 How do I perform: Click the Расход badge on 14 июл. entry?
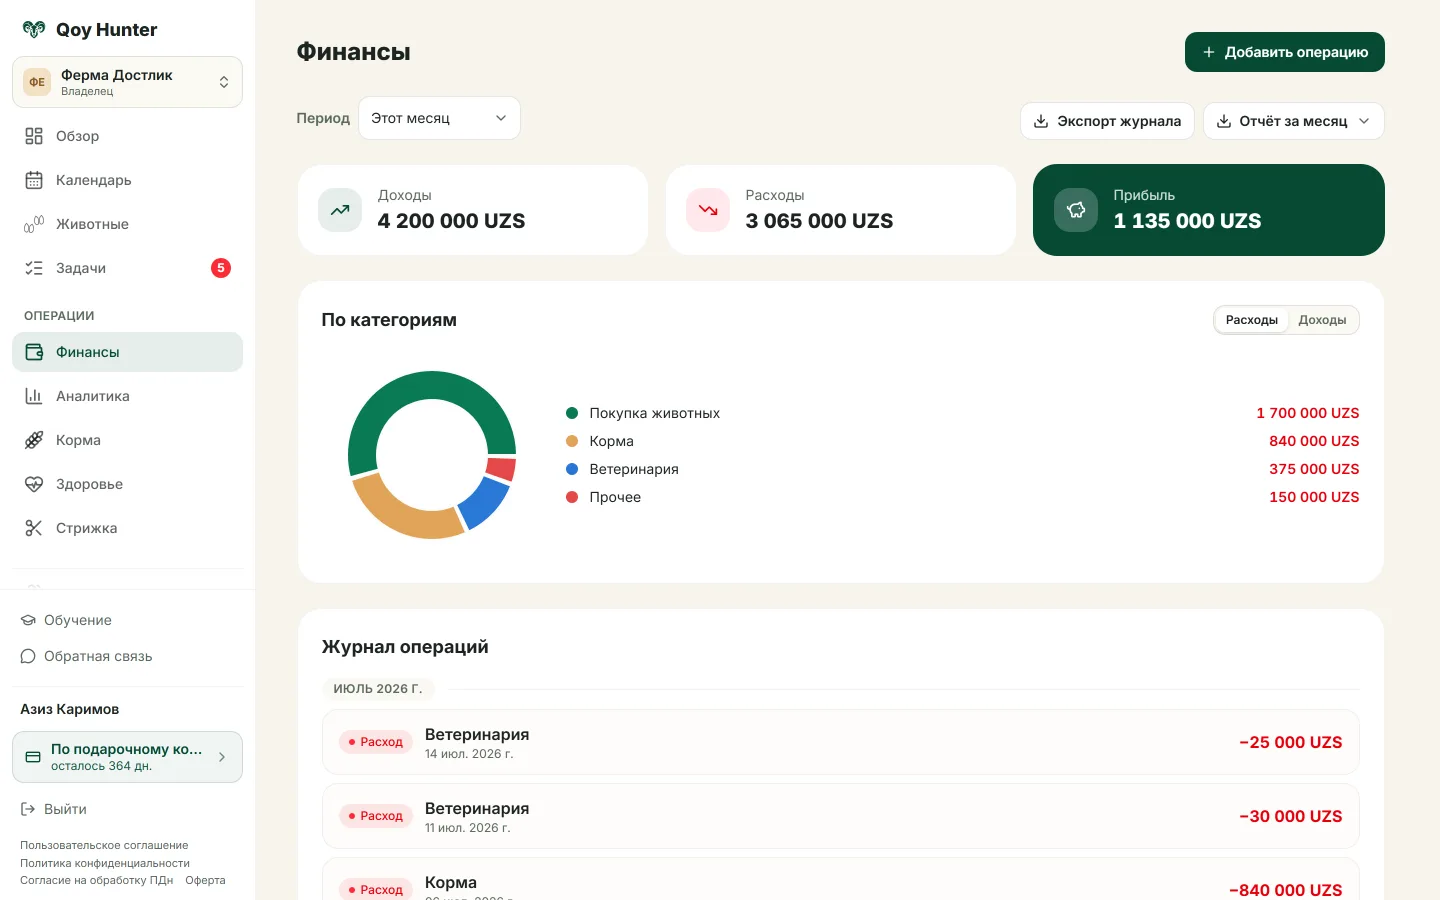click(376, 742)
